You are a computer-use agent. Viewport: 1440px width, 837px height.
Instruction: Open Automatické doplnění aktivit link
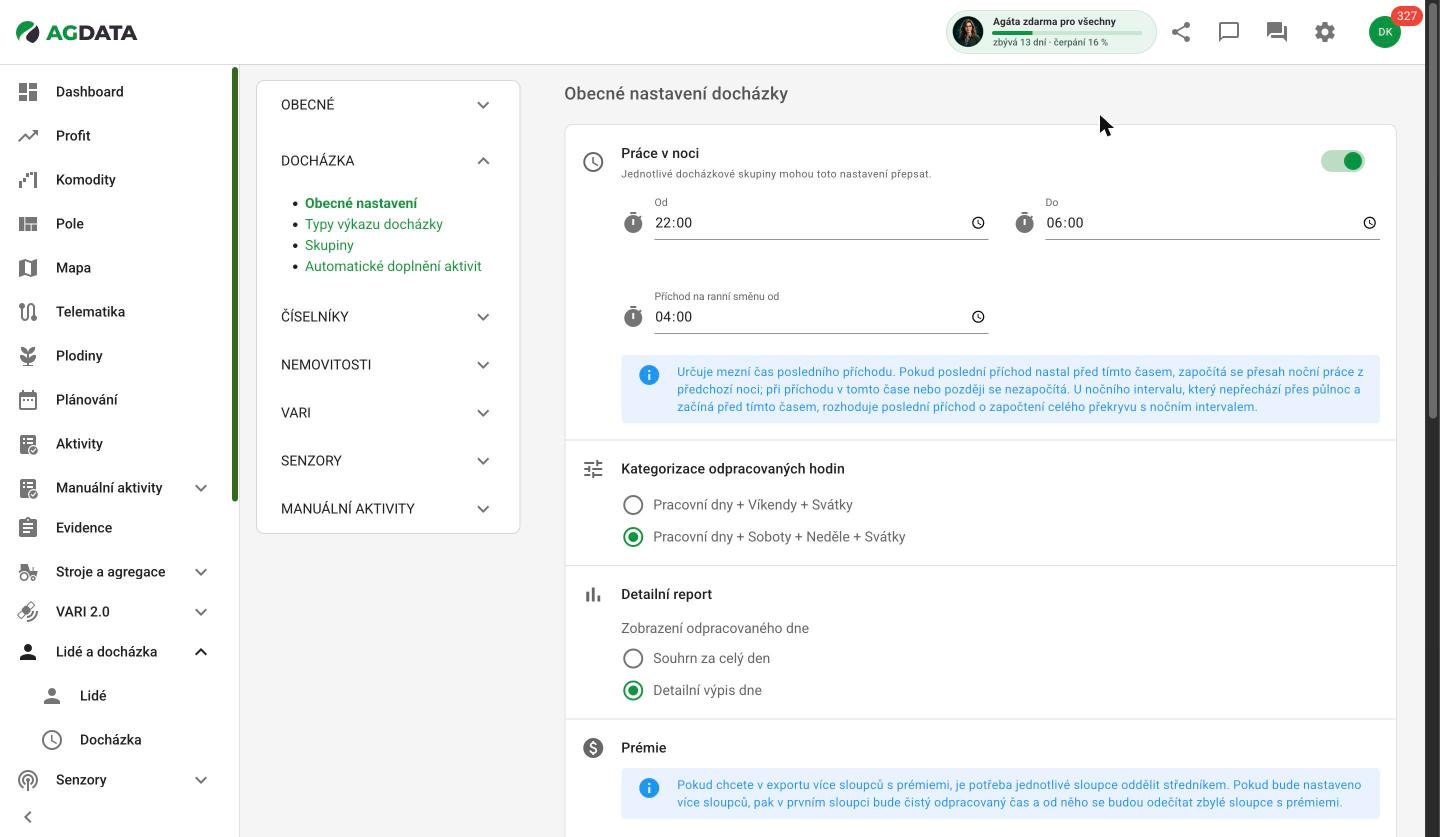coord(393,266)
